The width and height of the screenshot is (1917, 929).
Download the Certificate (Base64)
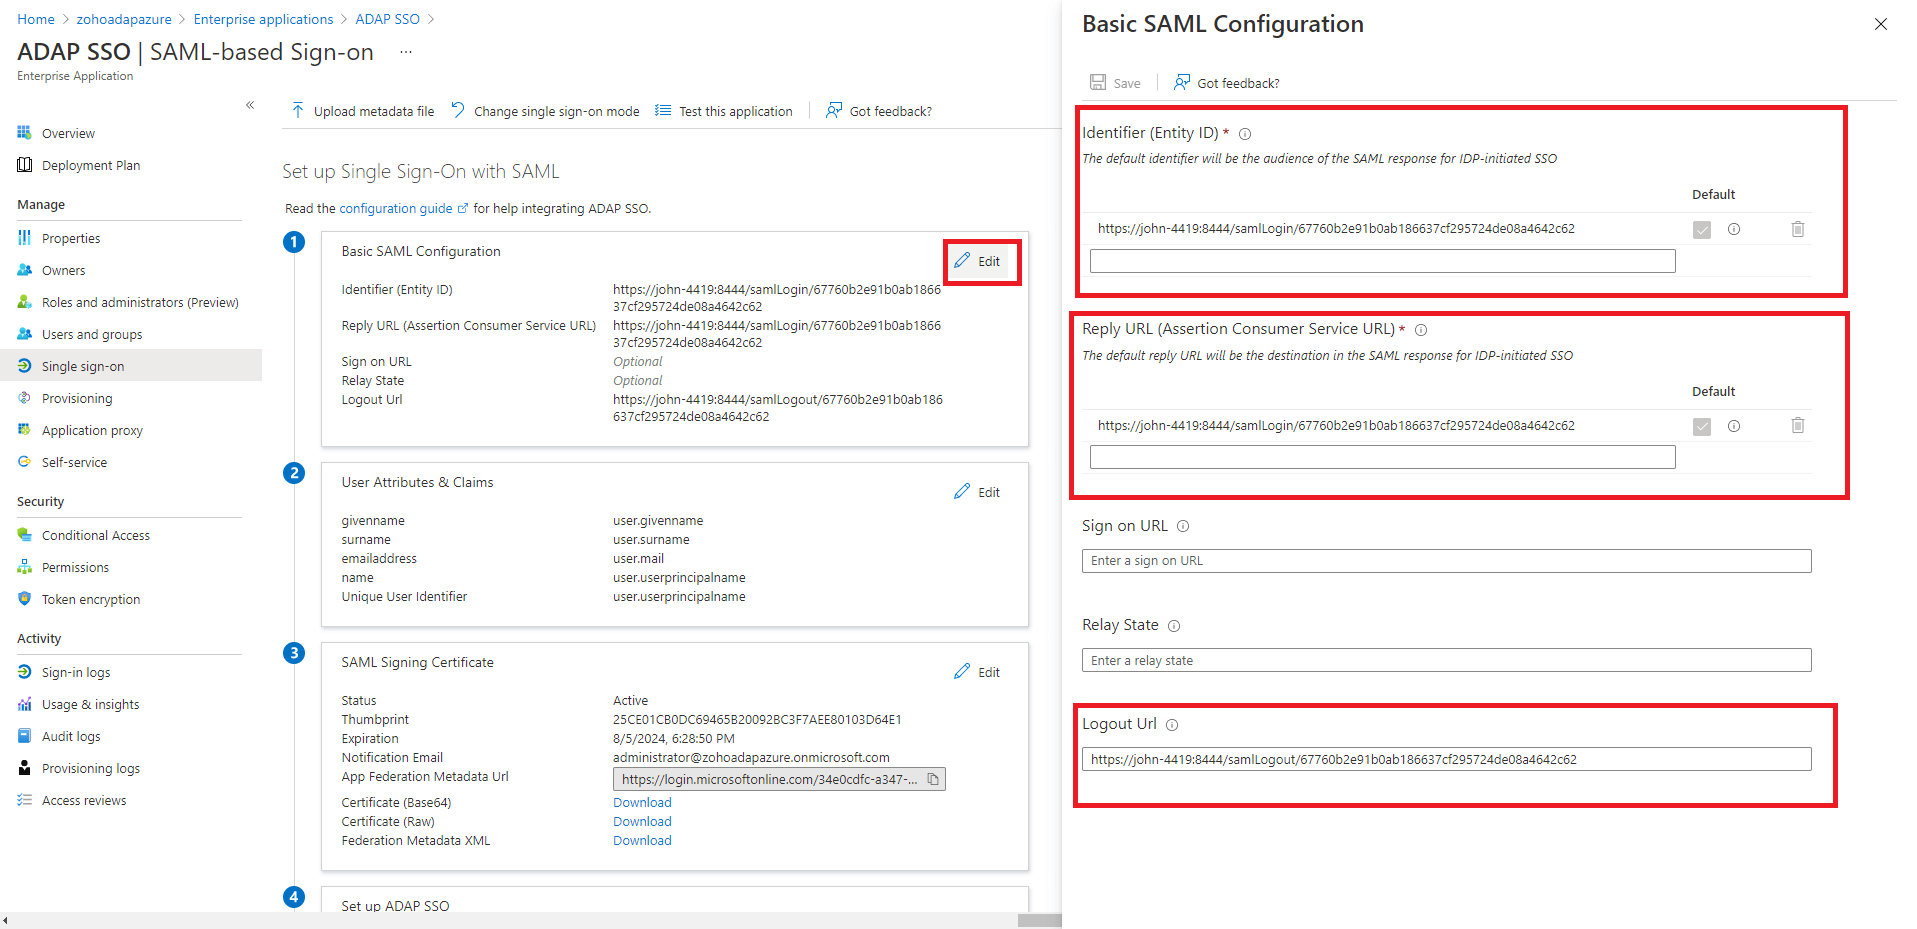pos(642,803)
